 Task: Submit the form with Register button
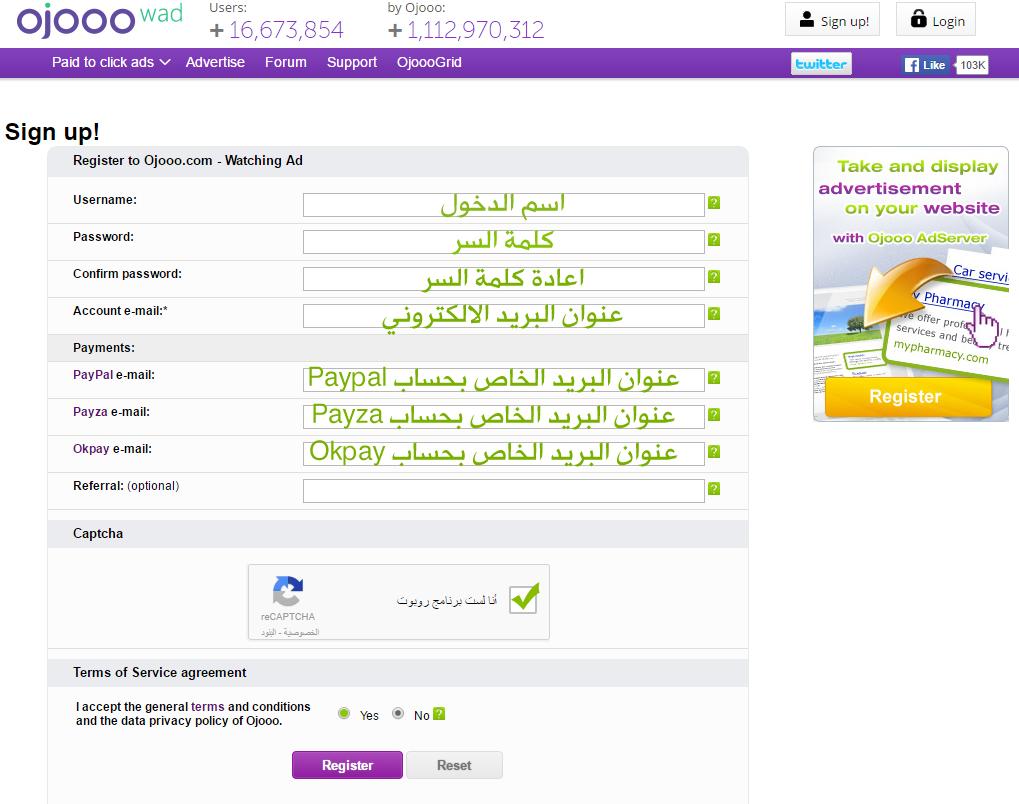(x=347, y=765)
